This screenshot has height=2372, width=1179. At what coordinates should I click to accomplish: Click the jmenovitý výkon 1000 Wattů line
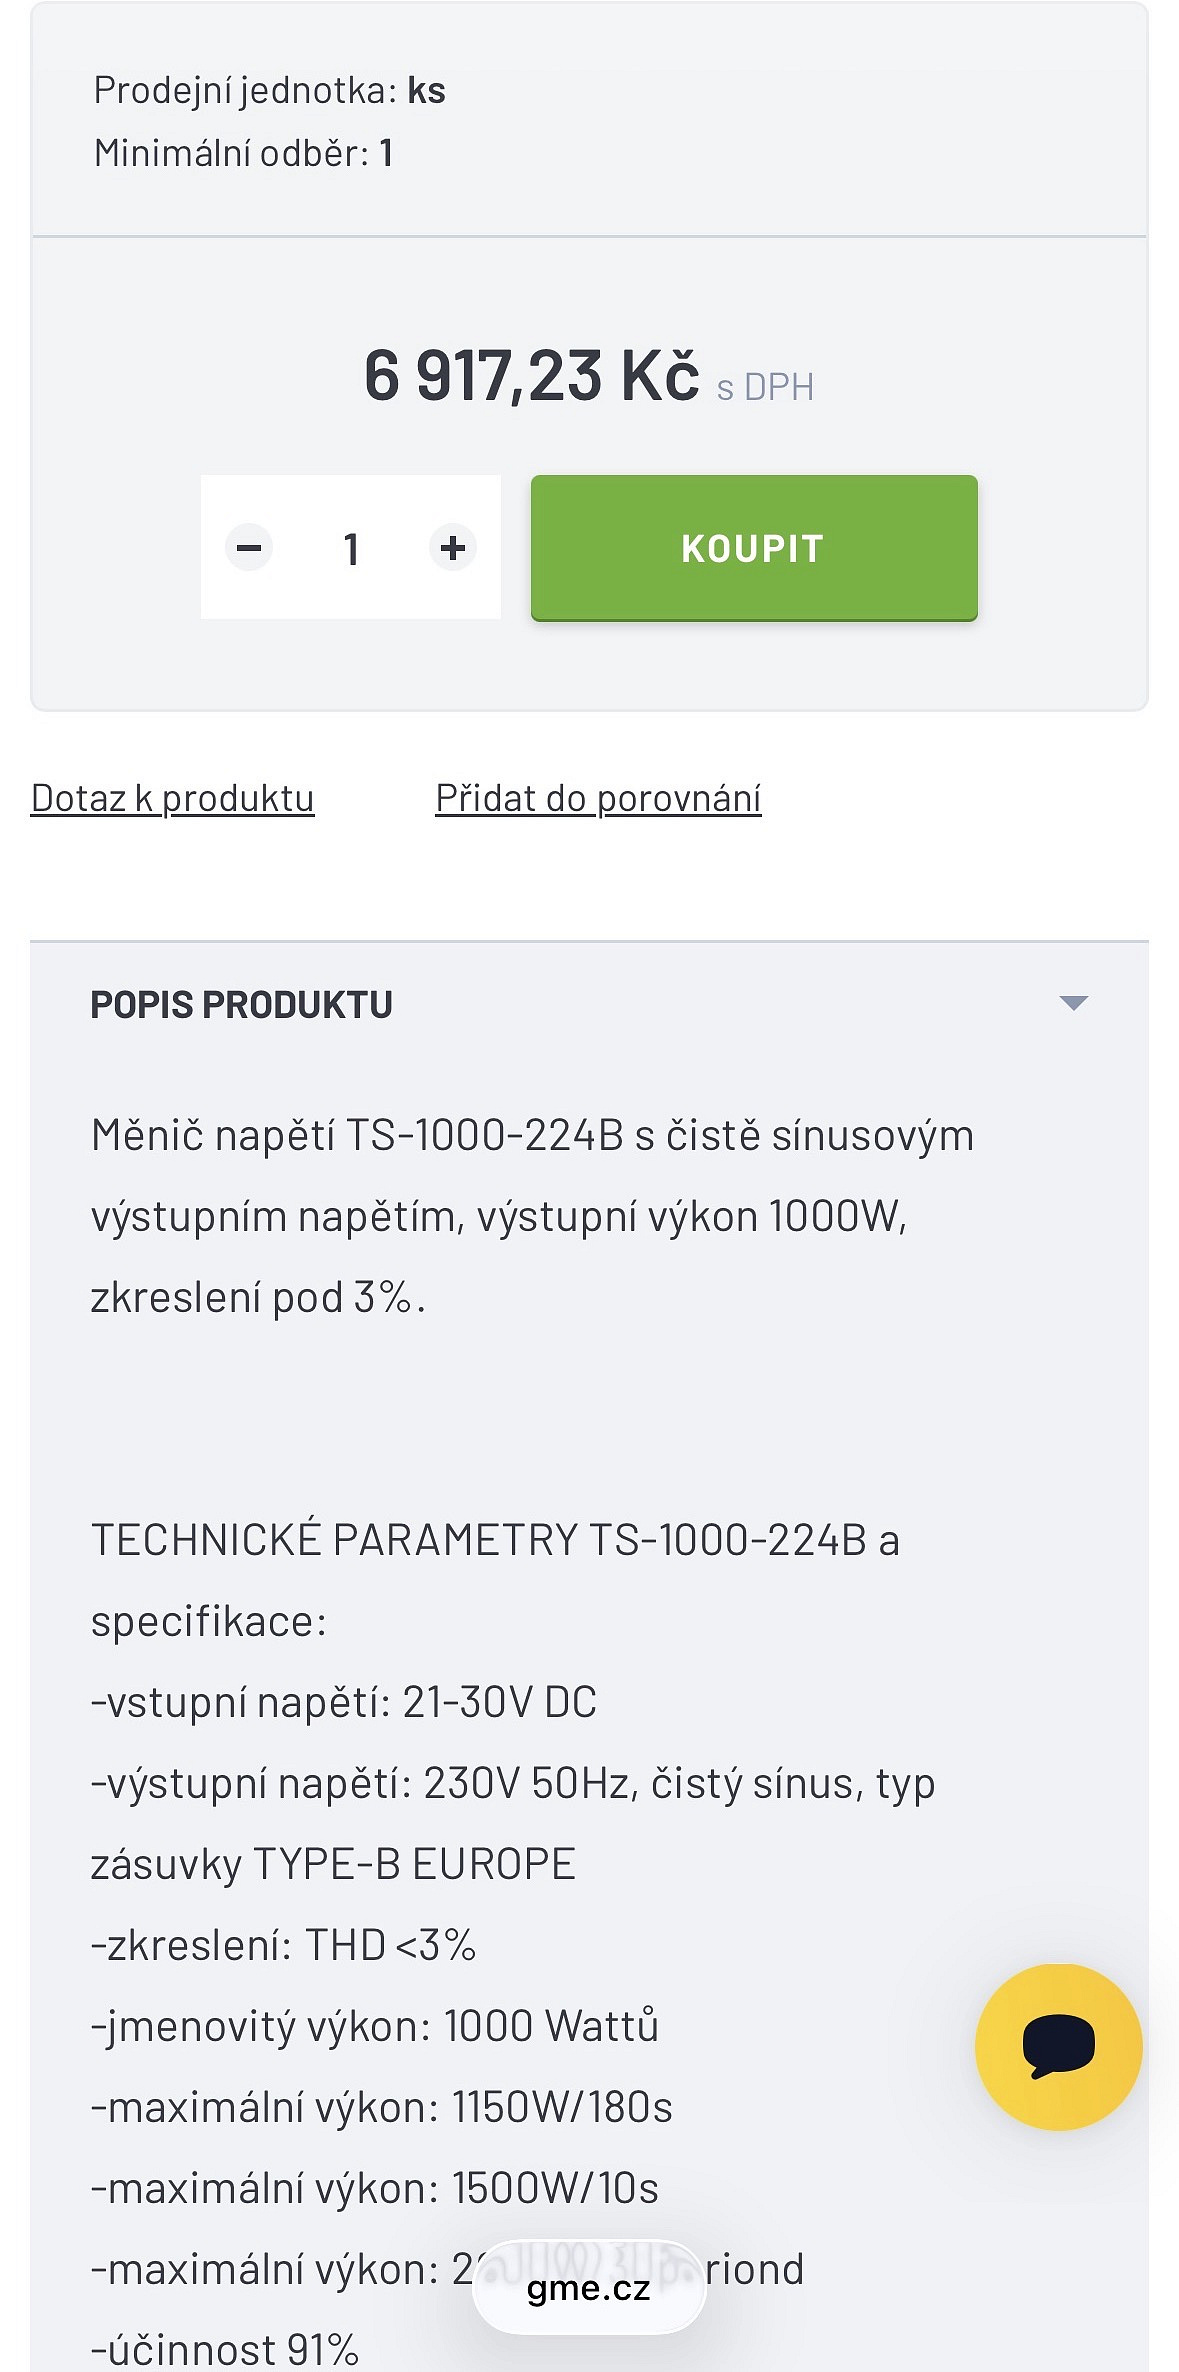pyautogui.click(x=375, y=2026)
